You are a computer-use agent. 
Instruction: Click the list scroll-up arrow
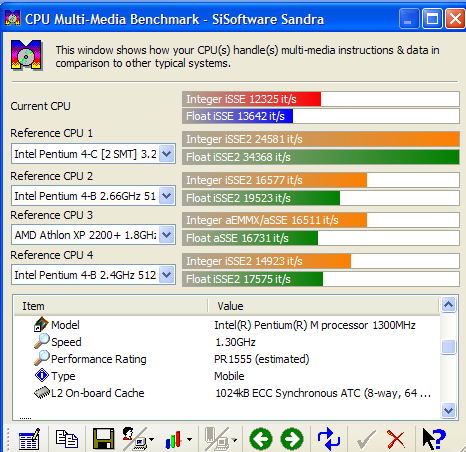tap(448, 304)
